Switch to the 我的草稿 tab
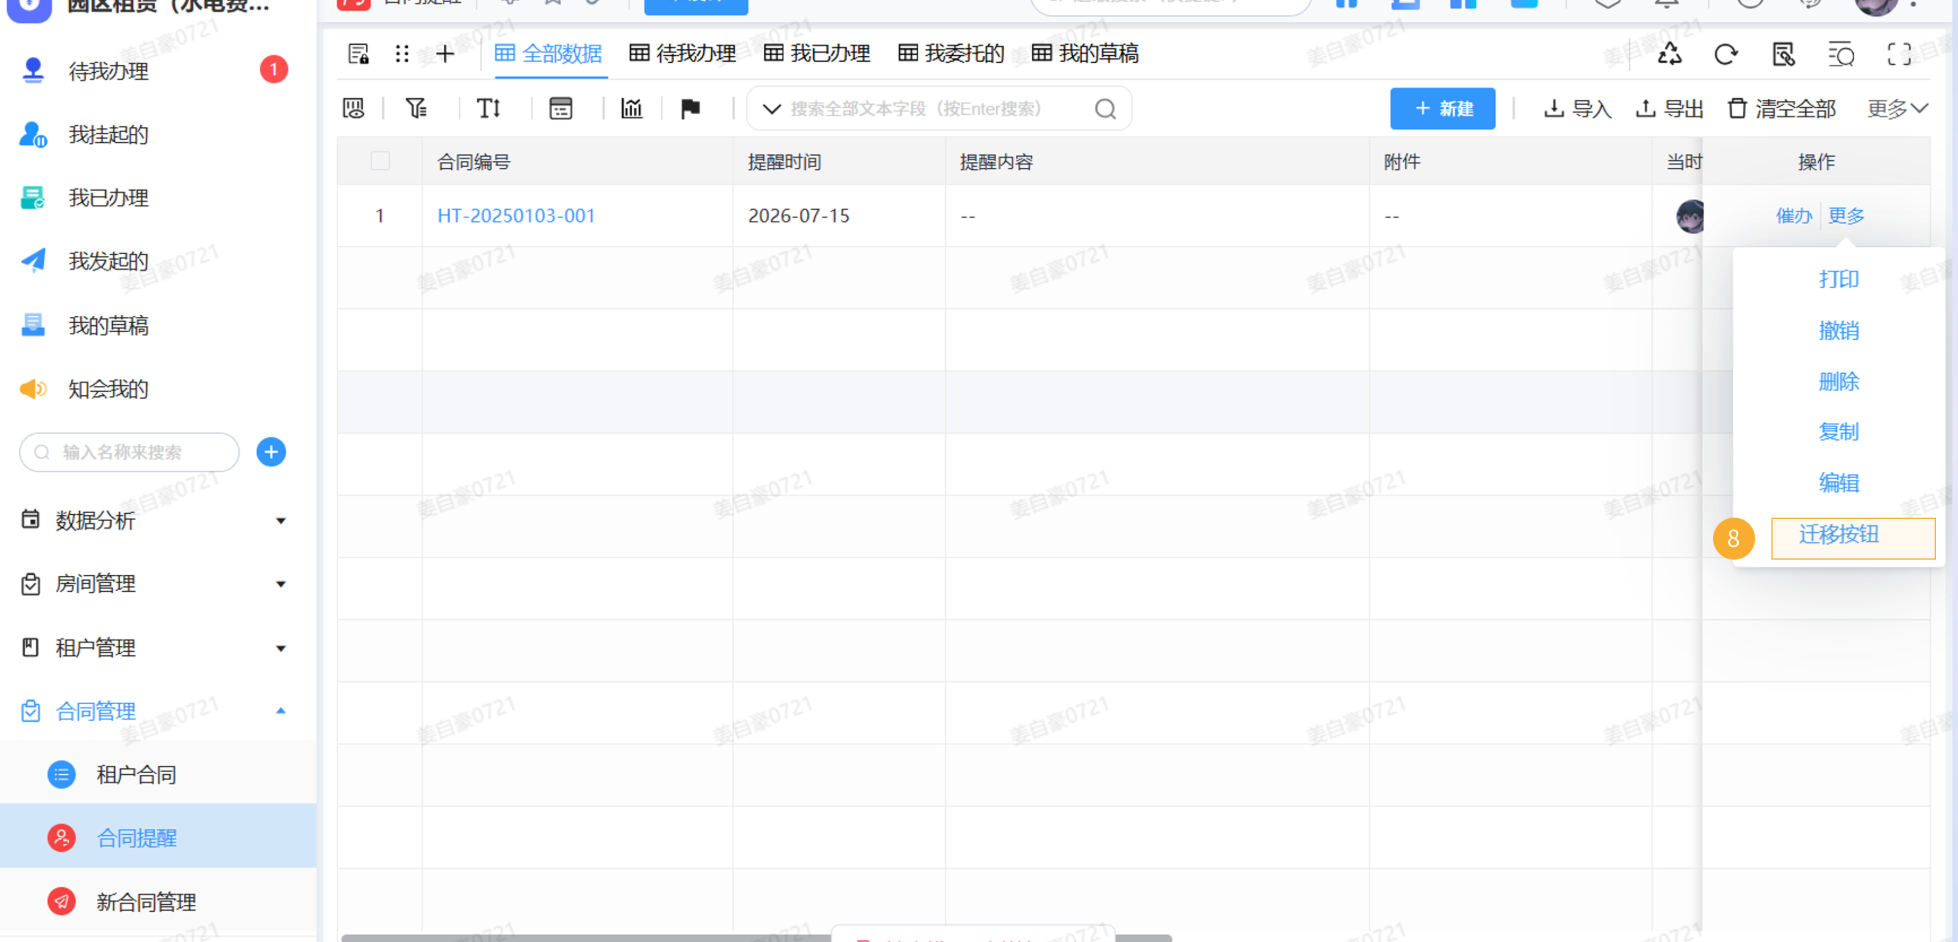 click(x=1085, y=54)
